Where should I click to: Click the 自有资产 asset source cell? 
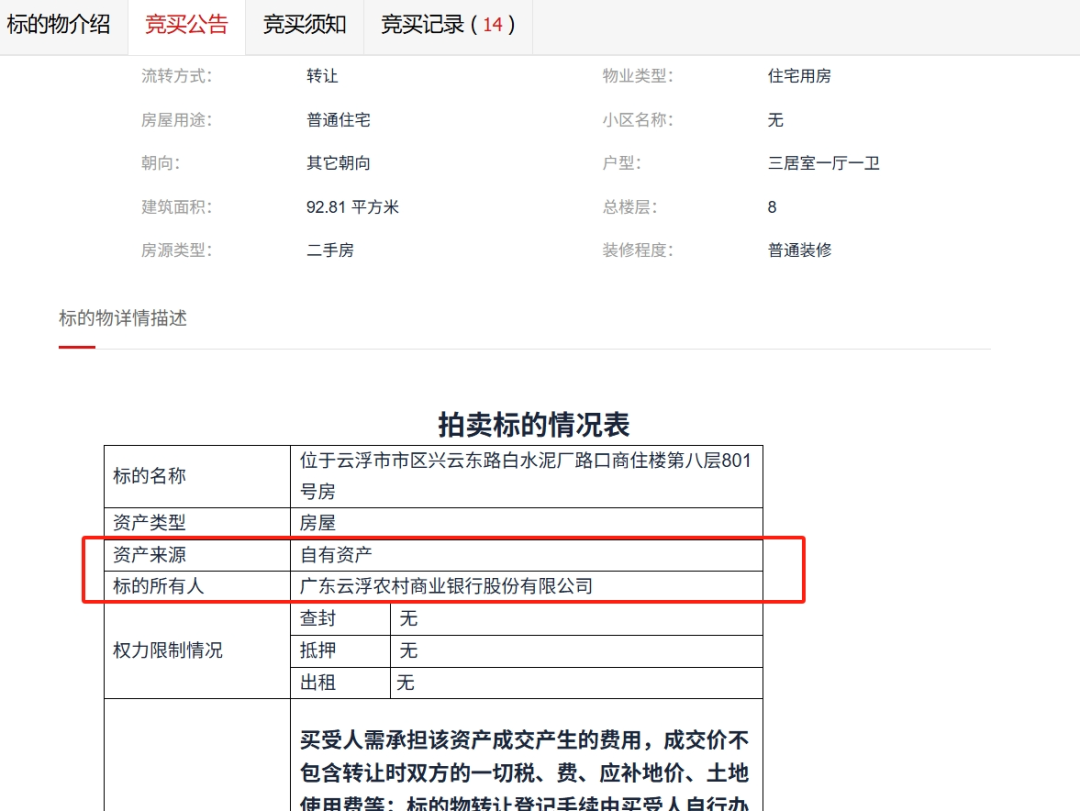click(x=337, y=554)
